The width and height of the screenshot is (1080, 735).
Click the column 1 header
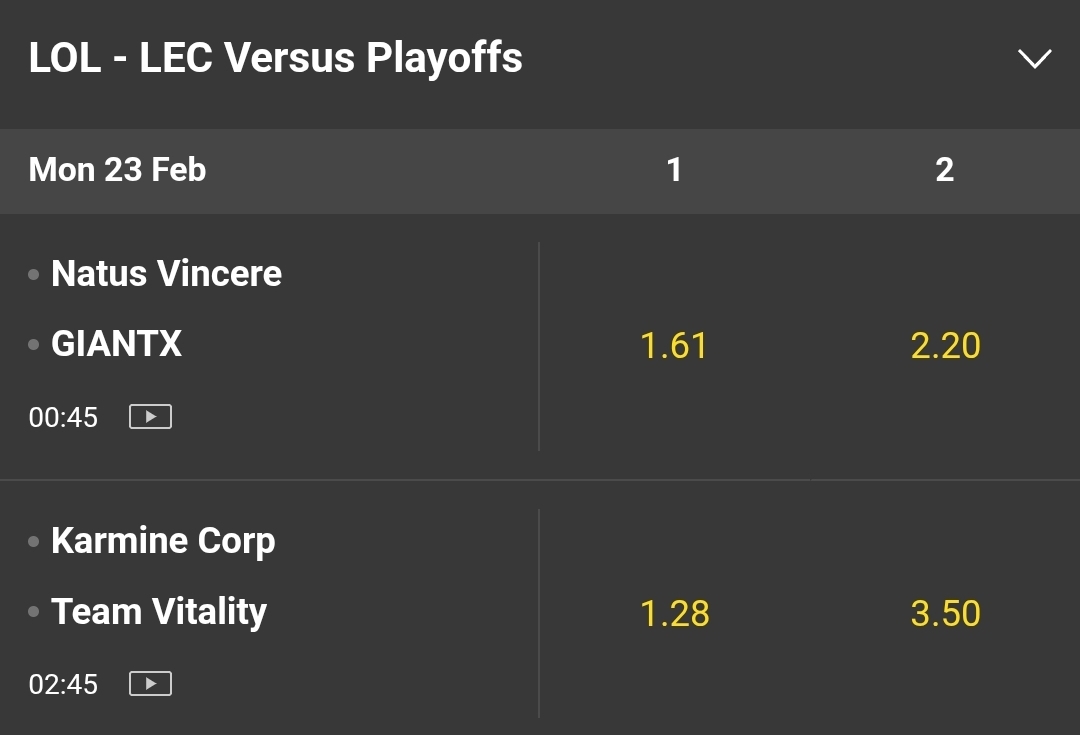pos(674,170)
